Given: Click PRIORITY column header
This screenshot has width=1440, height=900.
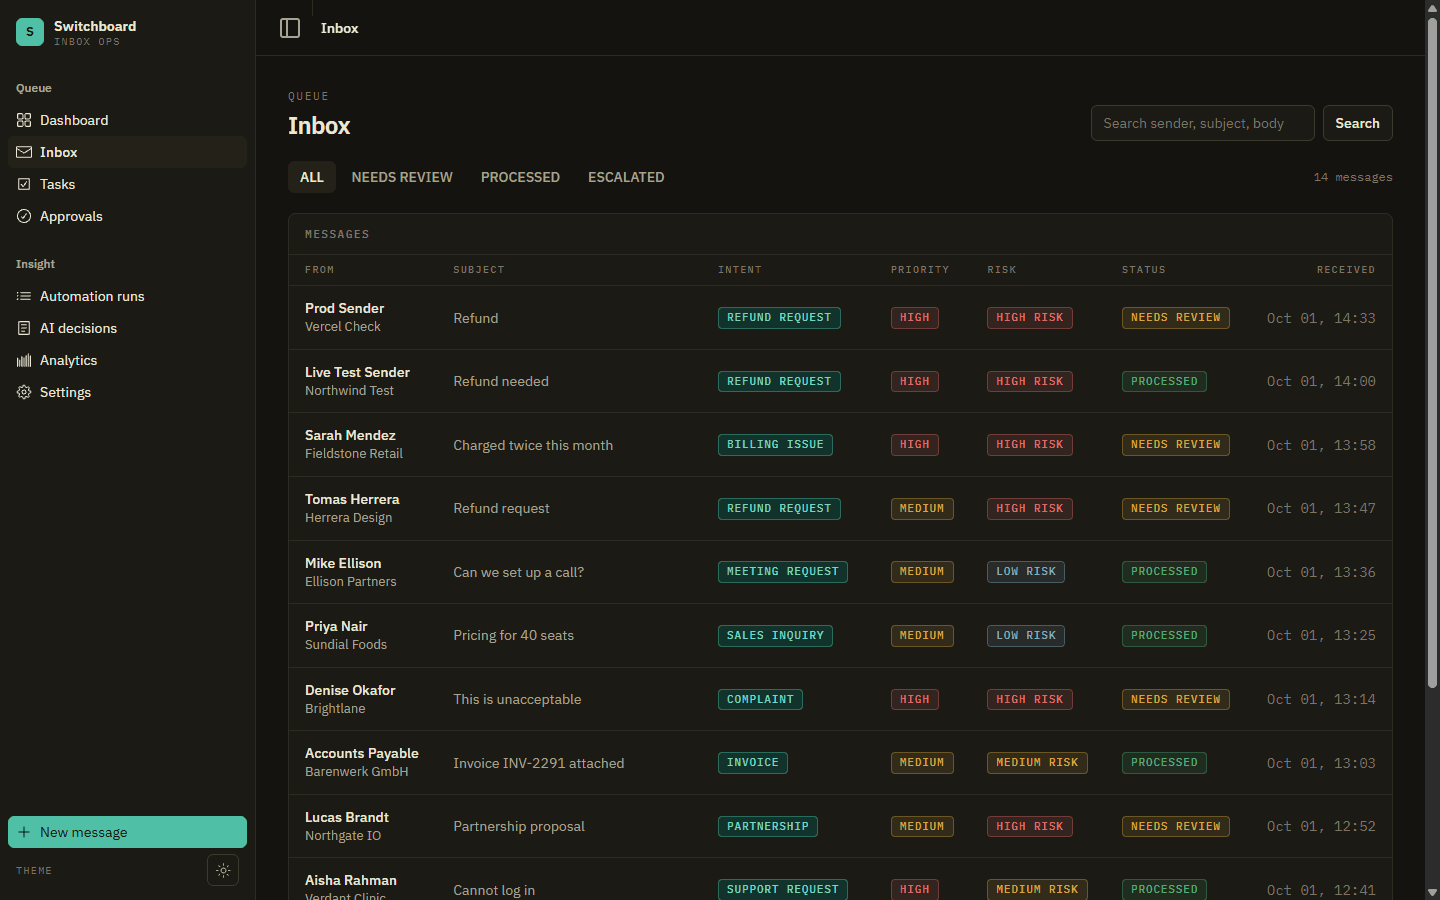Looking at the screenshot, I should [920, 270].
